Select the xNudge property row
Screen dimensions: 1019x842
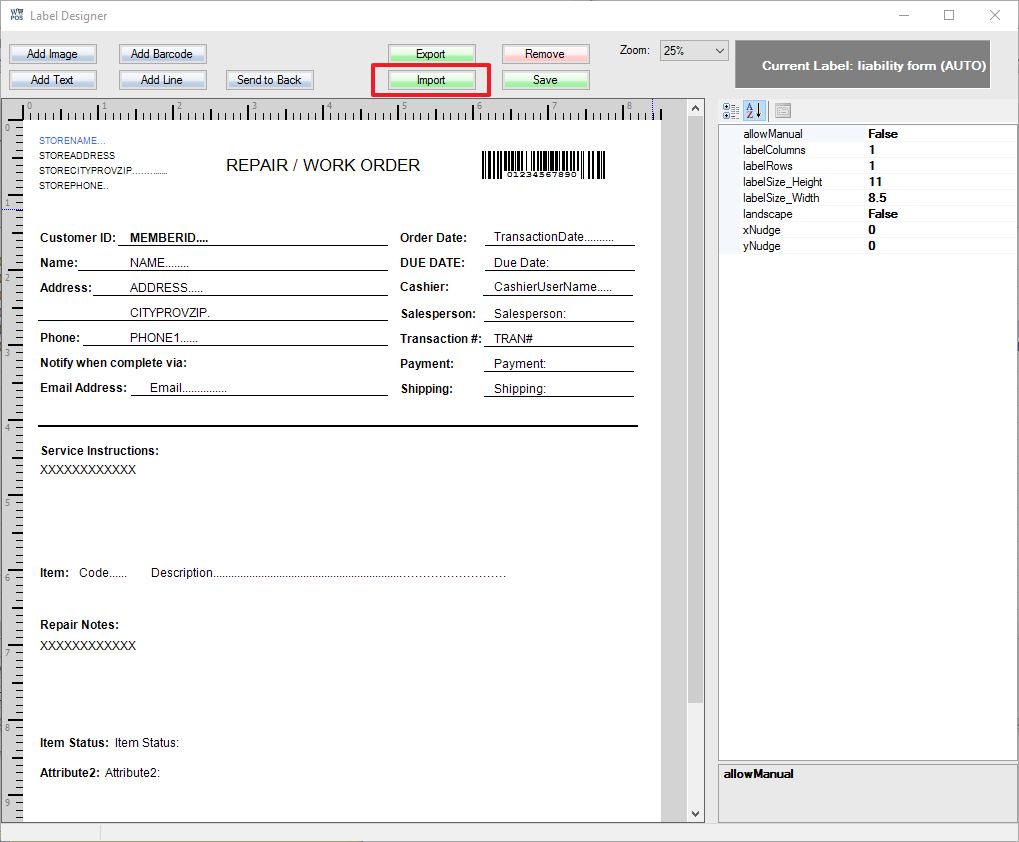pos(868,230)
